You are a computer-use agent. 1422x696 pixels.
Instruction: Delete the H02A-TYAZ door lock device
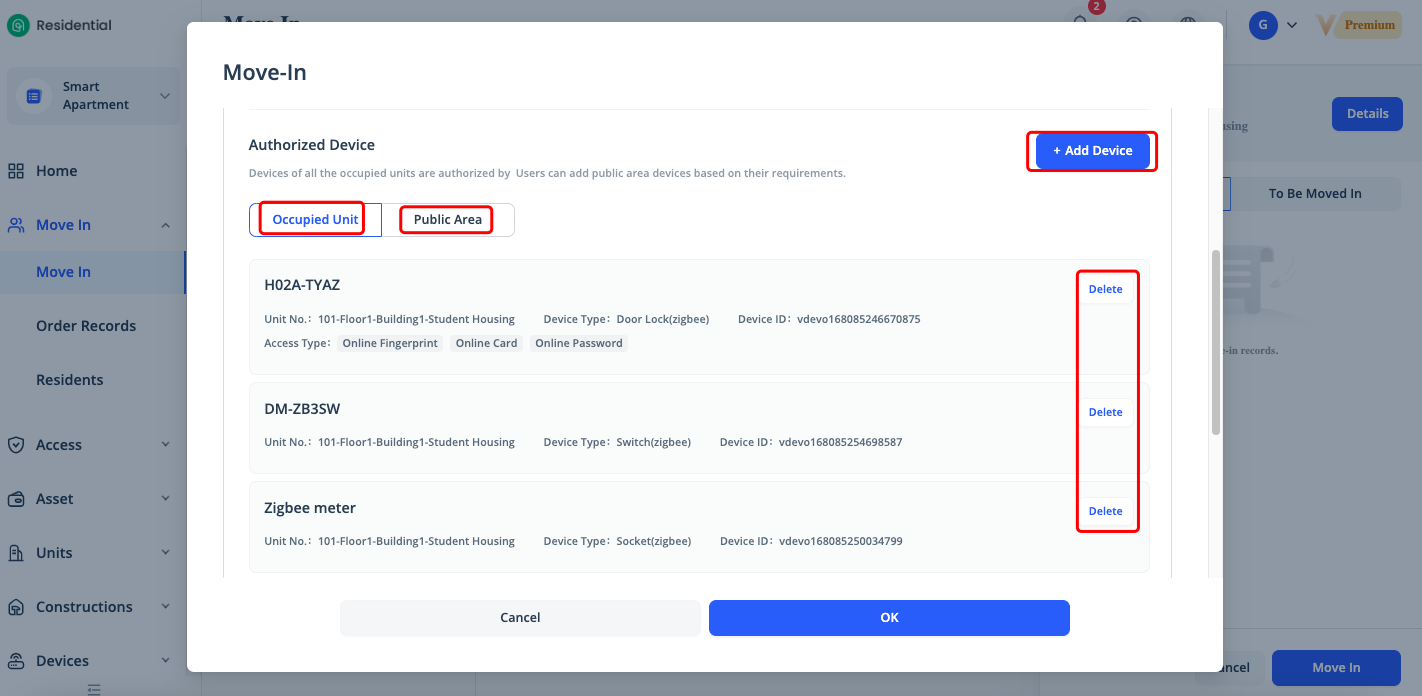[x=1105, y=289]
